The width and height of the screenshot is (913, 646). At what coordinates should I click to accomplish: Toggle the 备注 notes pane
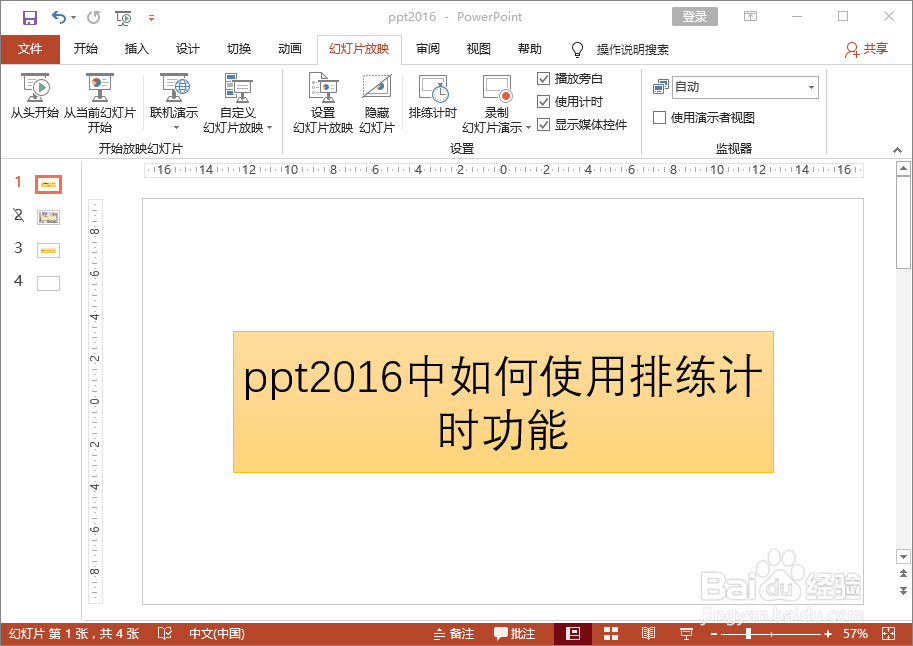454,633
